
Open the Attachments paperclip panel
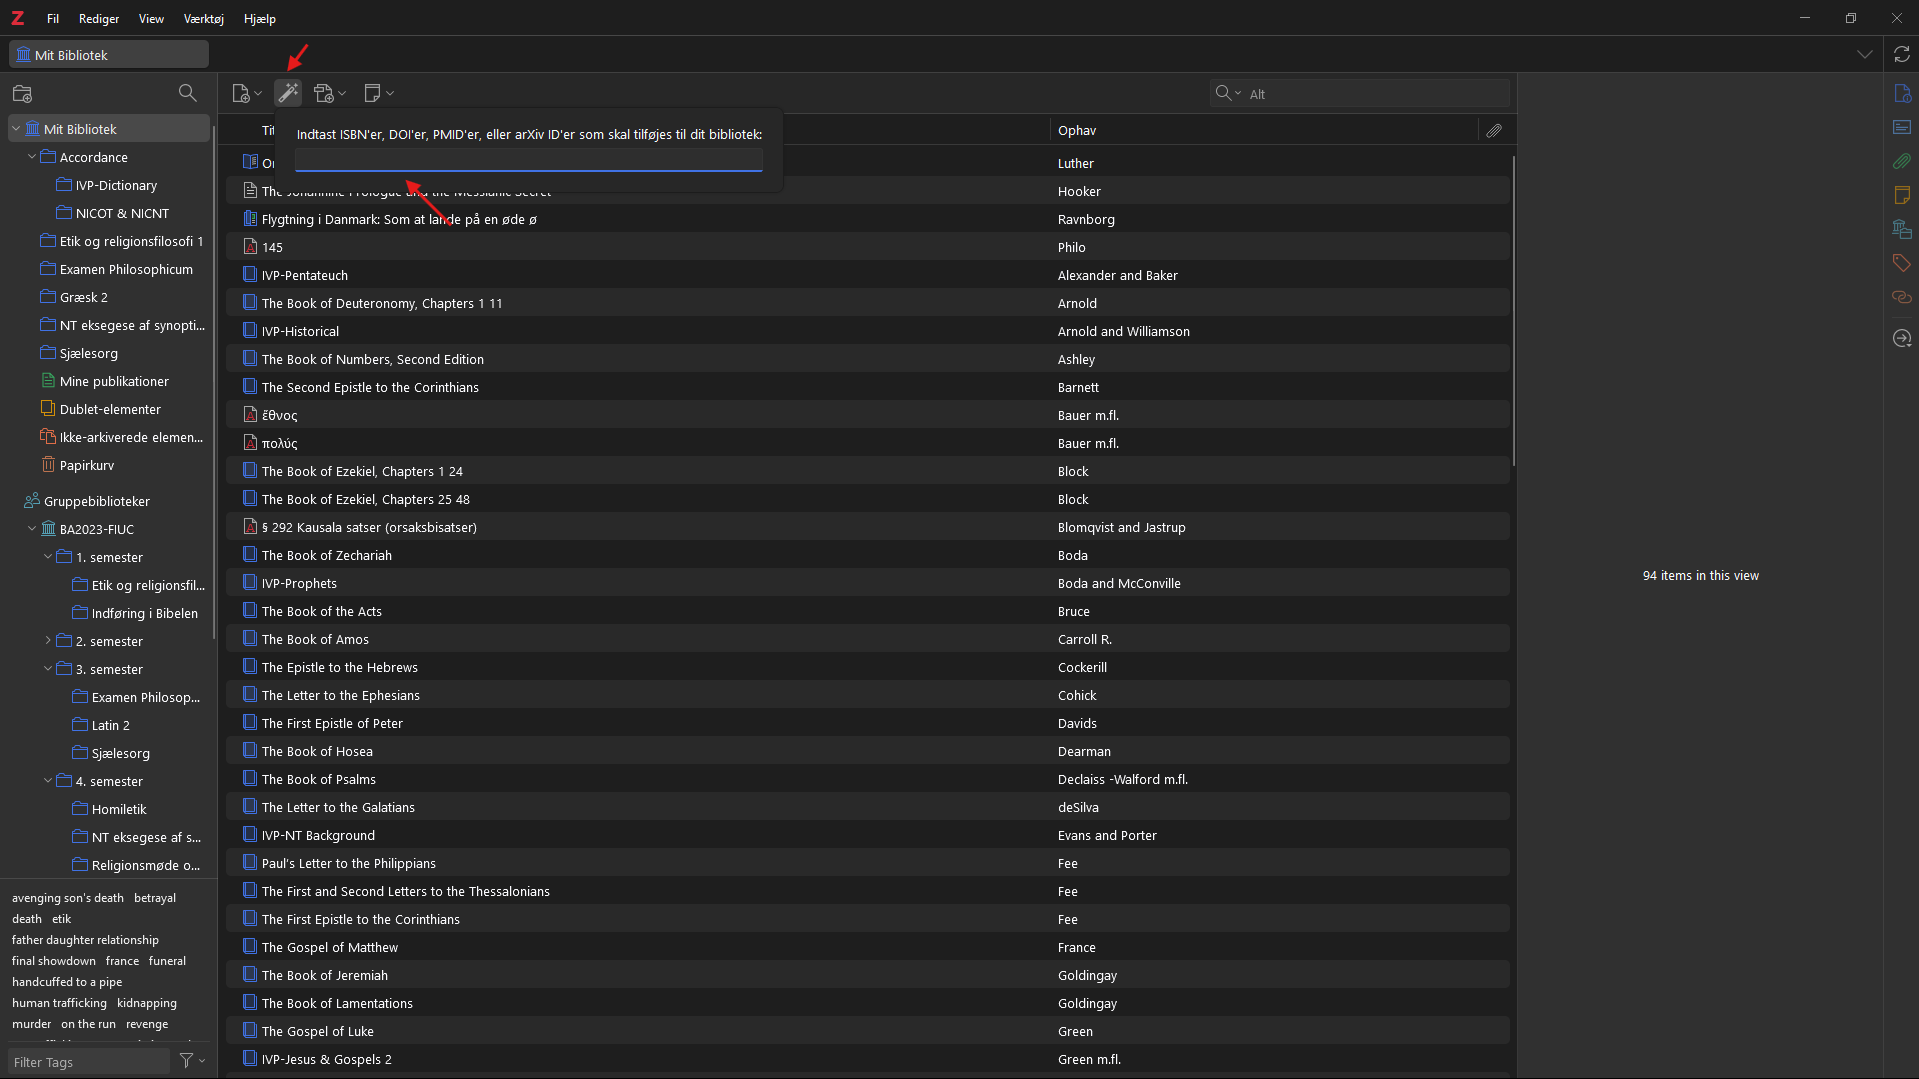pos(1902,161)
